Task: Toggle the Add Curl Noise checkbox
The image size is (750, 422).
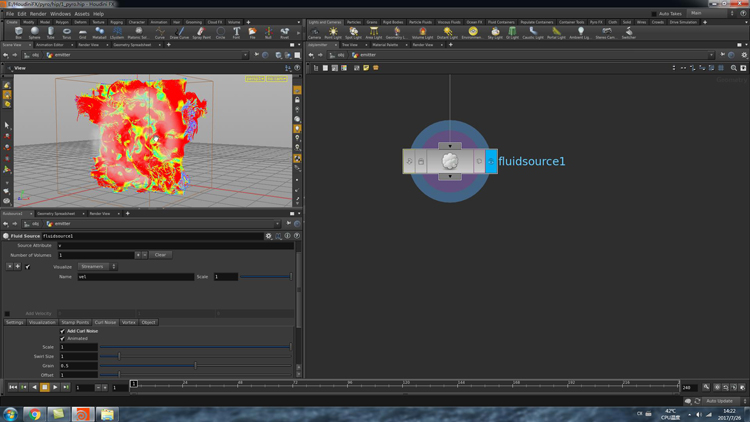Action: (x=63, y=331)
